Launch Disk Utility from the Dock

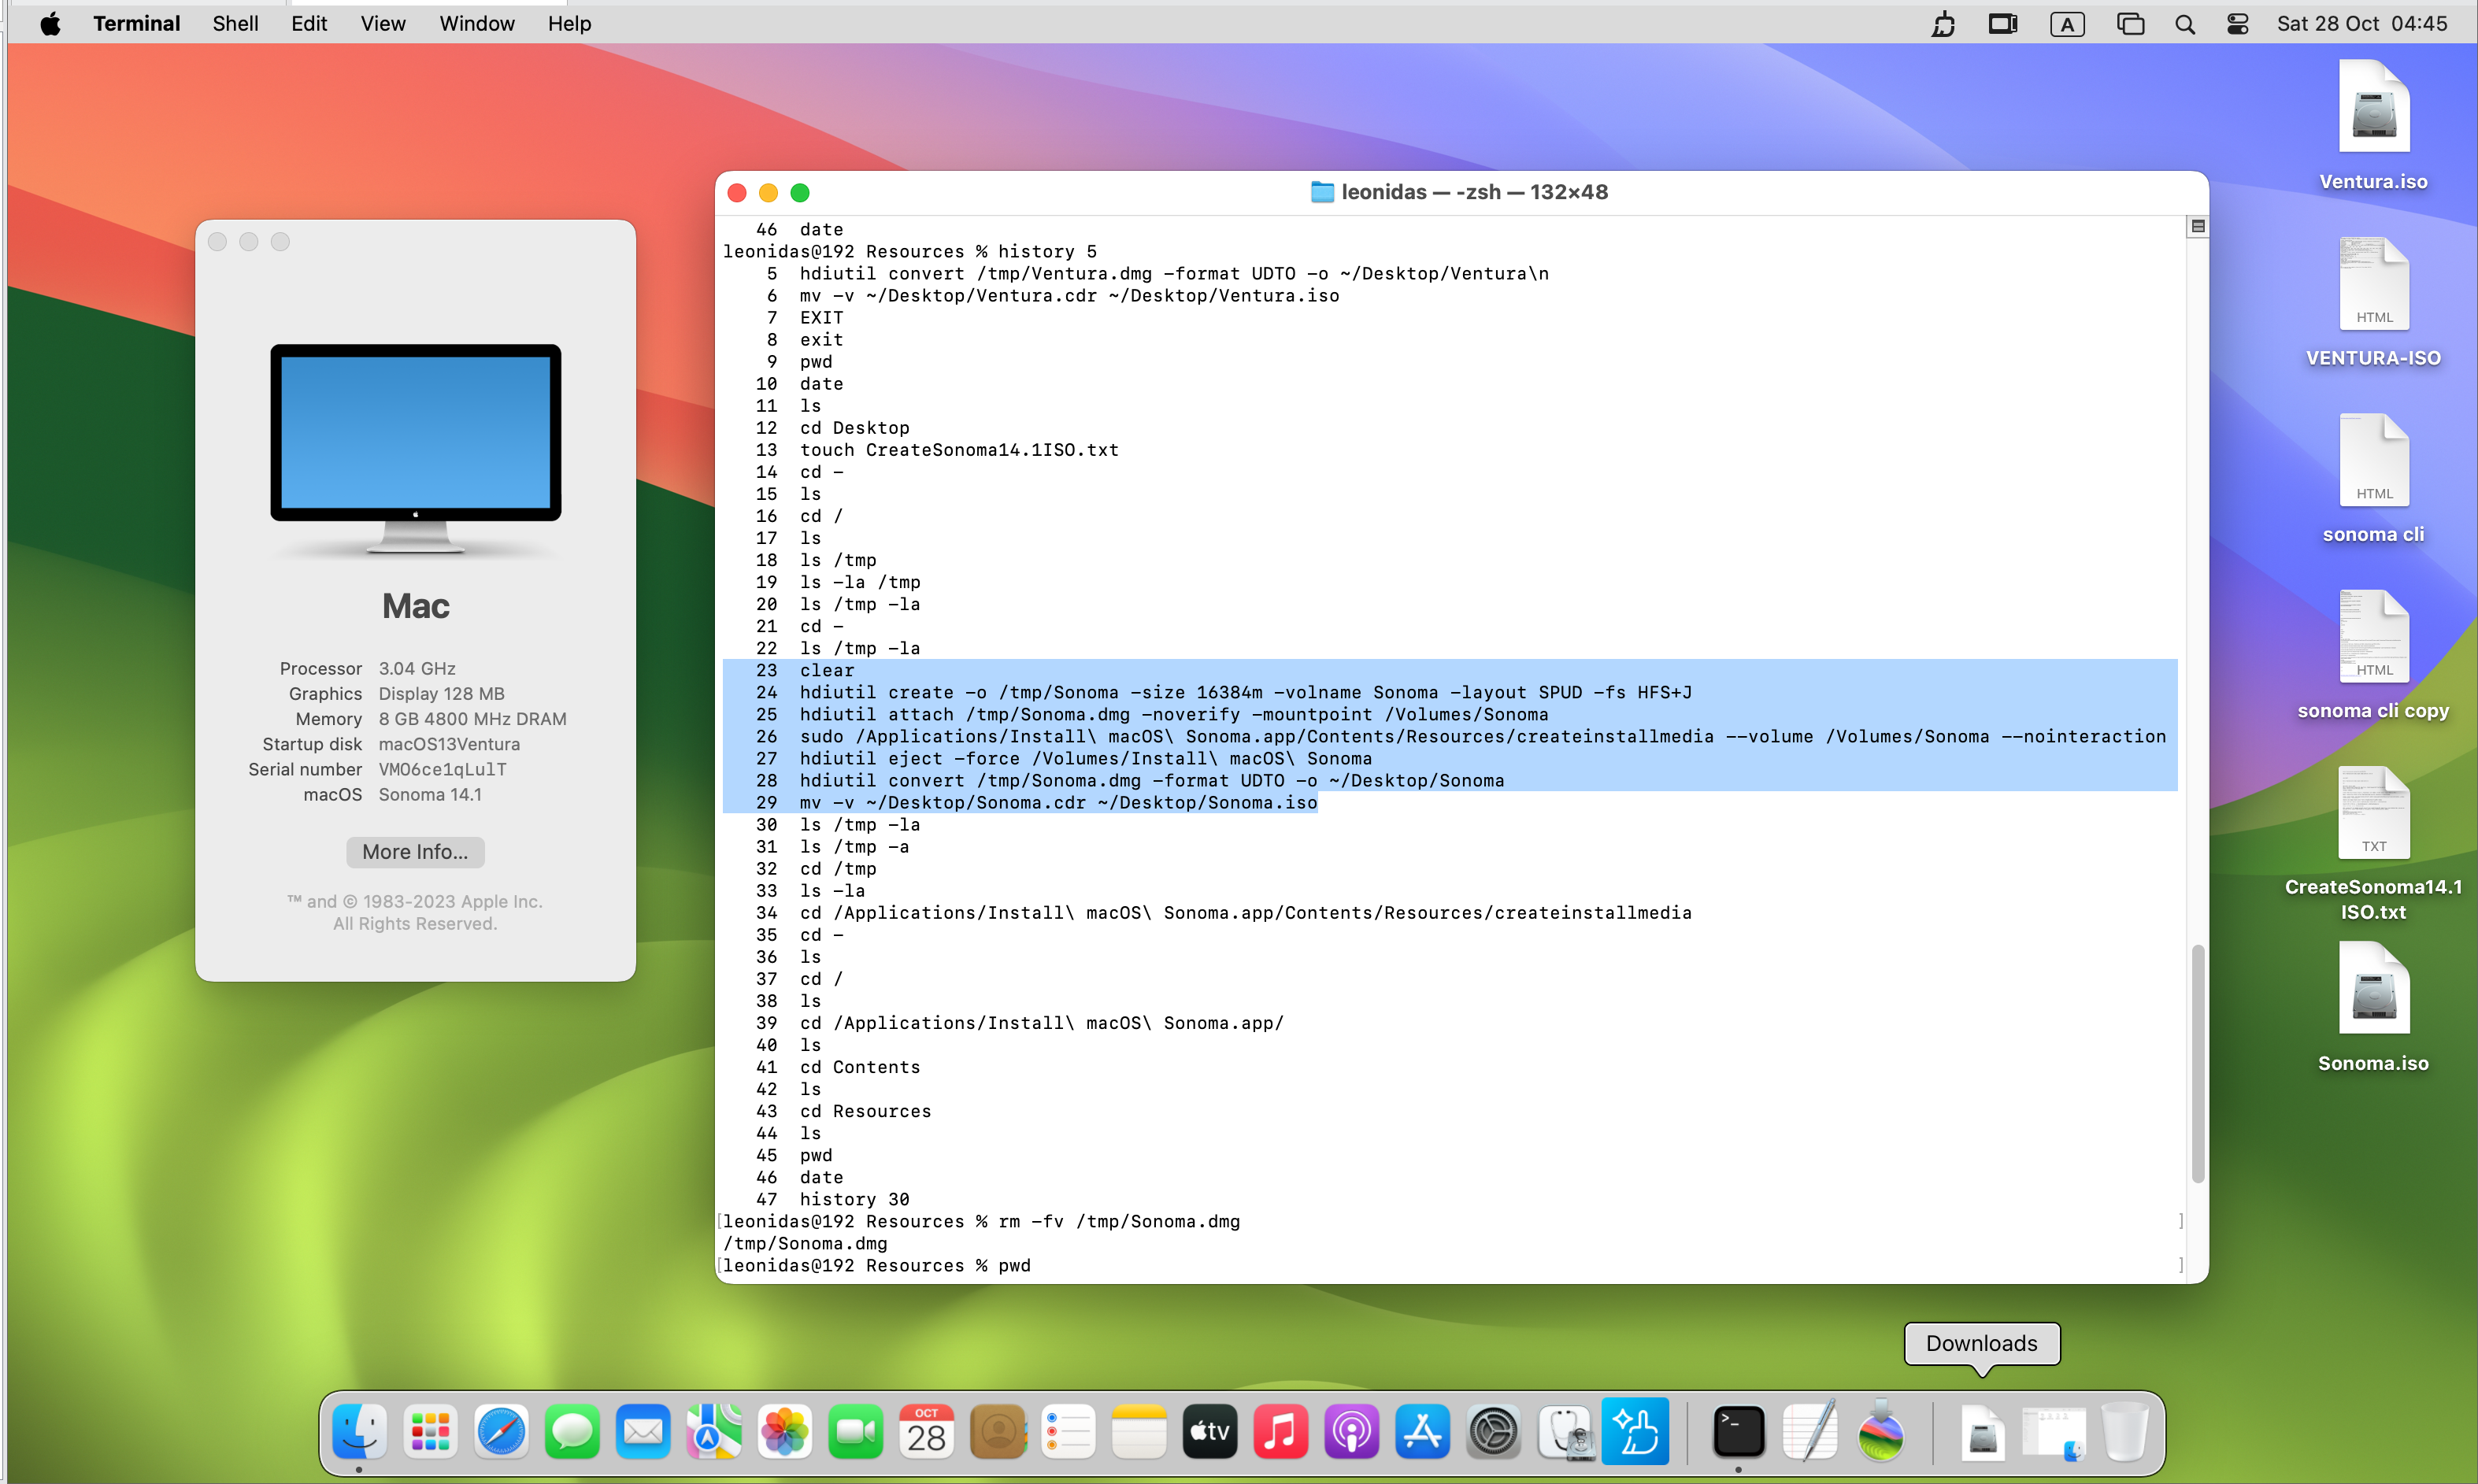[x=1565, y=1432]
